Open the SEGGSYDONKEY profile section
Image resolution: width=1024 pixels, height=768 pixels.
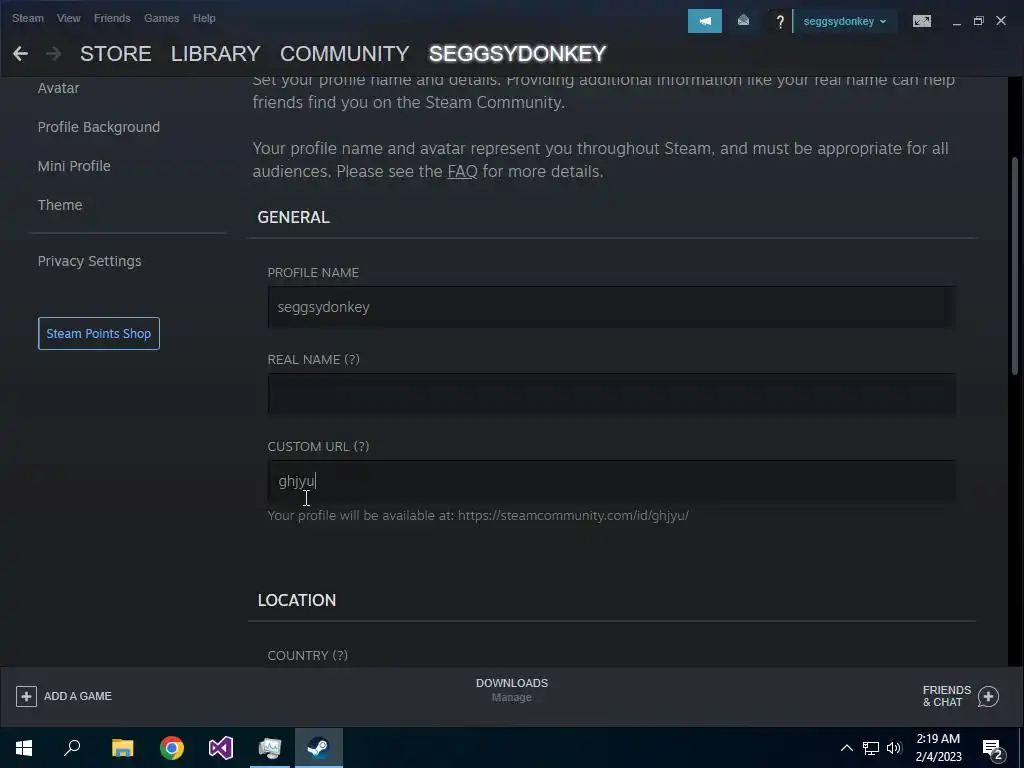pyautogui.click(x=517, y=54)
